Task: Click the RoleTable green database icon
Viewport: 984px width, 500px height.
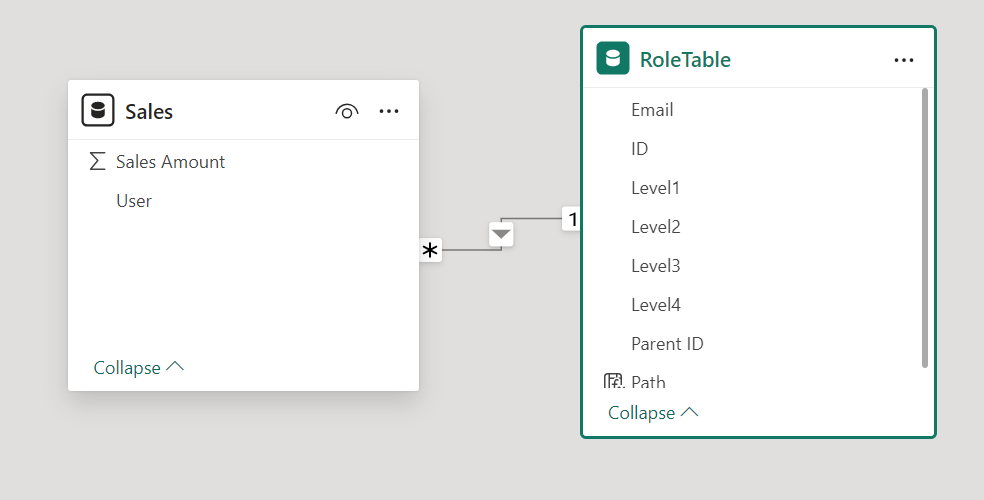Action: [612, 58]
